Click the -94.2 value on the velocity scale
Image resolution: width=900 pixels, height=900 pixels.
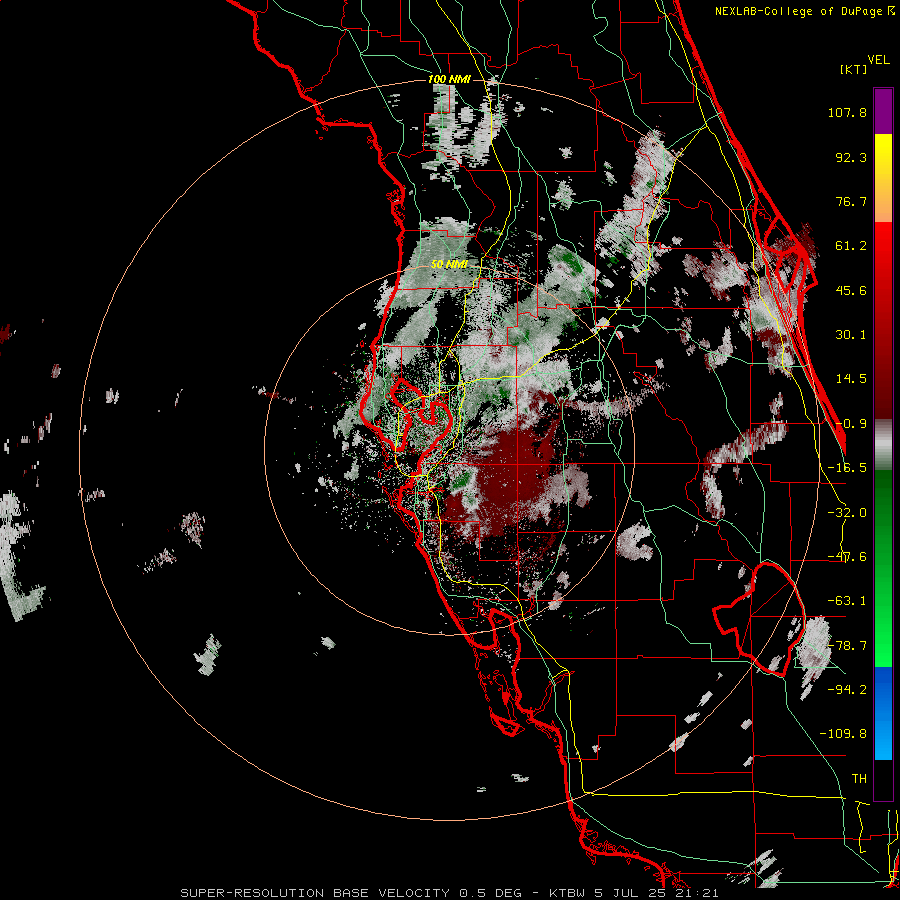[x=847, y=689]
